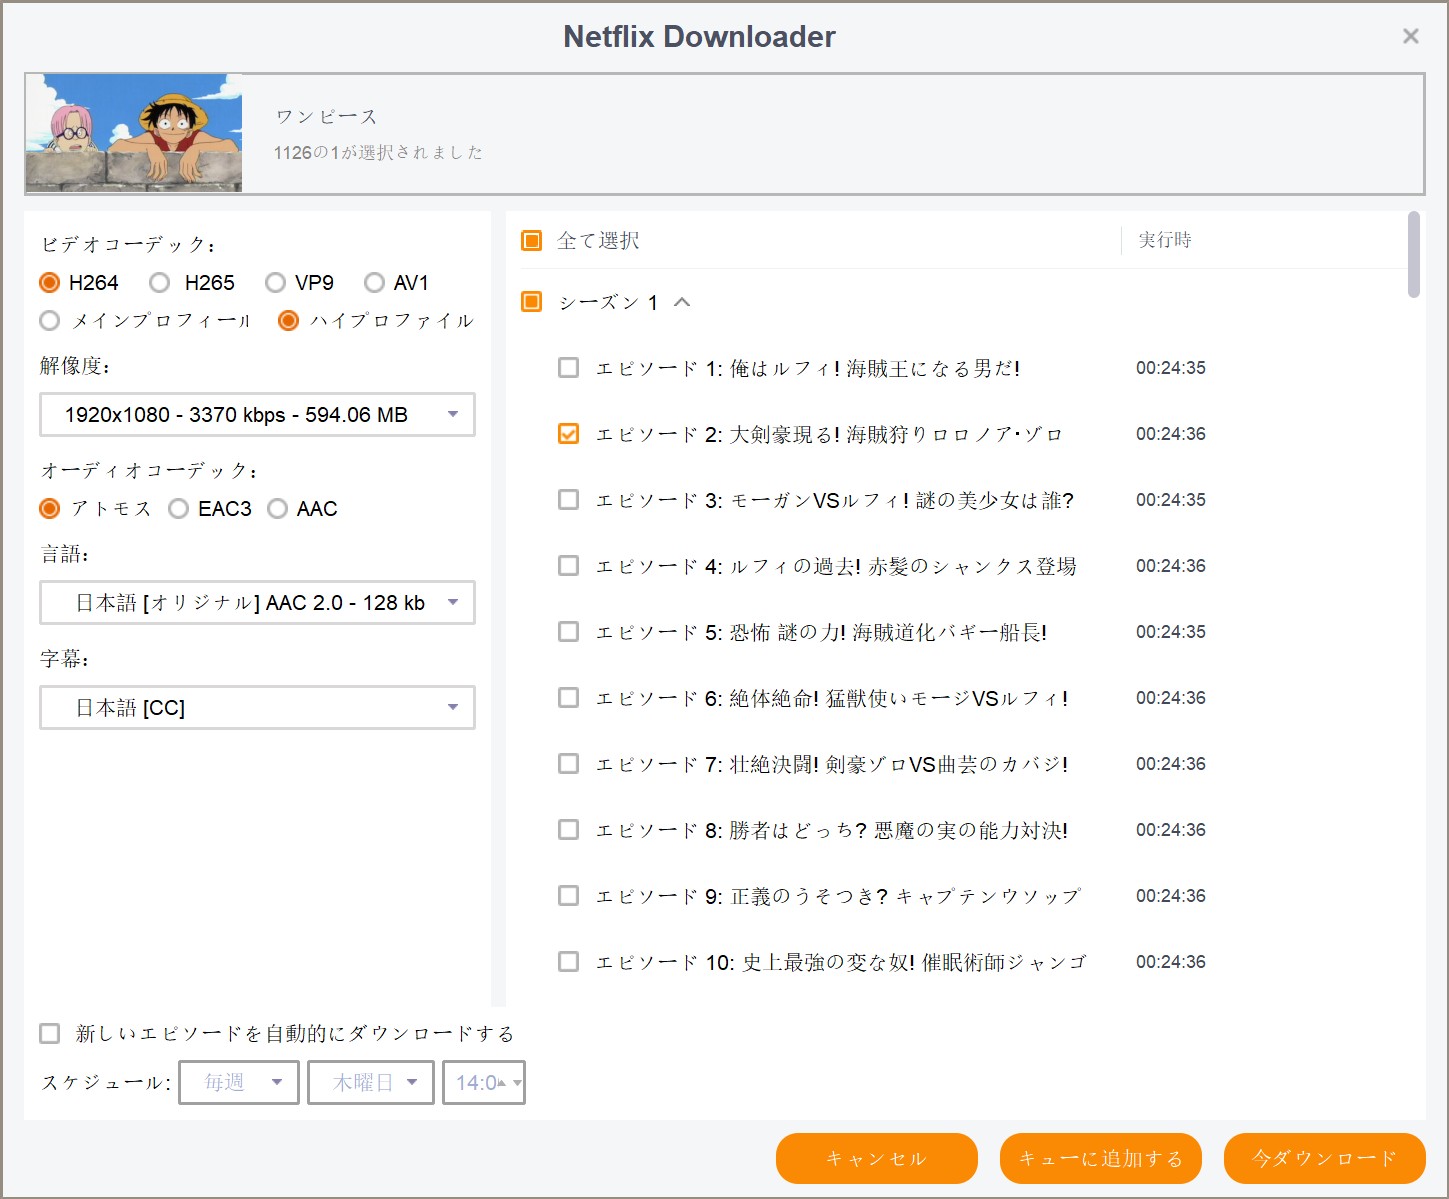1449x1199 pixels.
Task: Click episode title ルフィの過去! 赤髪のシャンクス登場
Action: (903, 566)
